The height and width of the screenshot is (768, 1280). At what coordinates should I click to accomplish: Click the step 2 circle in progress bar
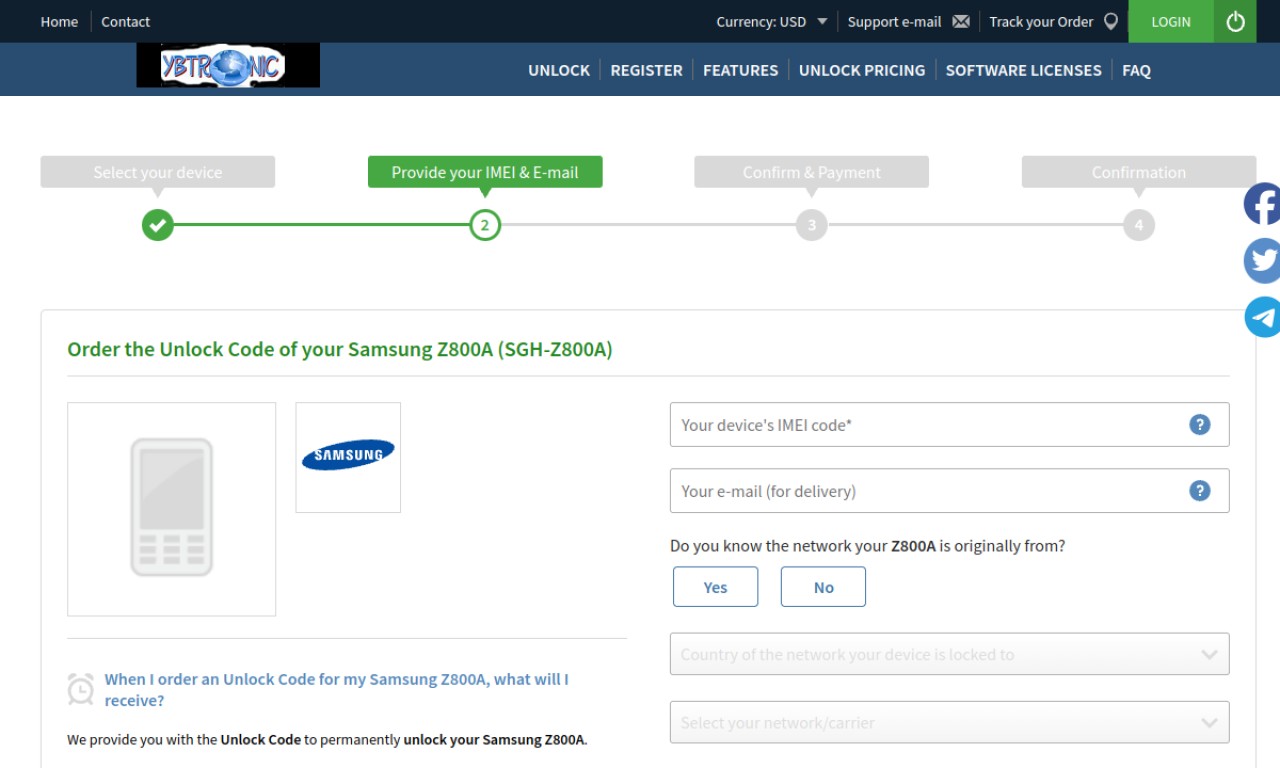tap(485, 225)
